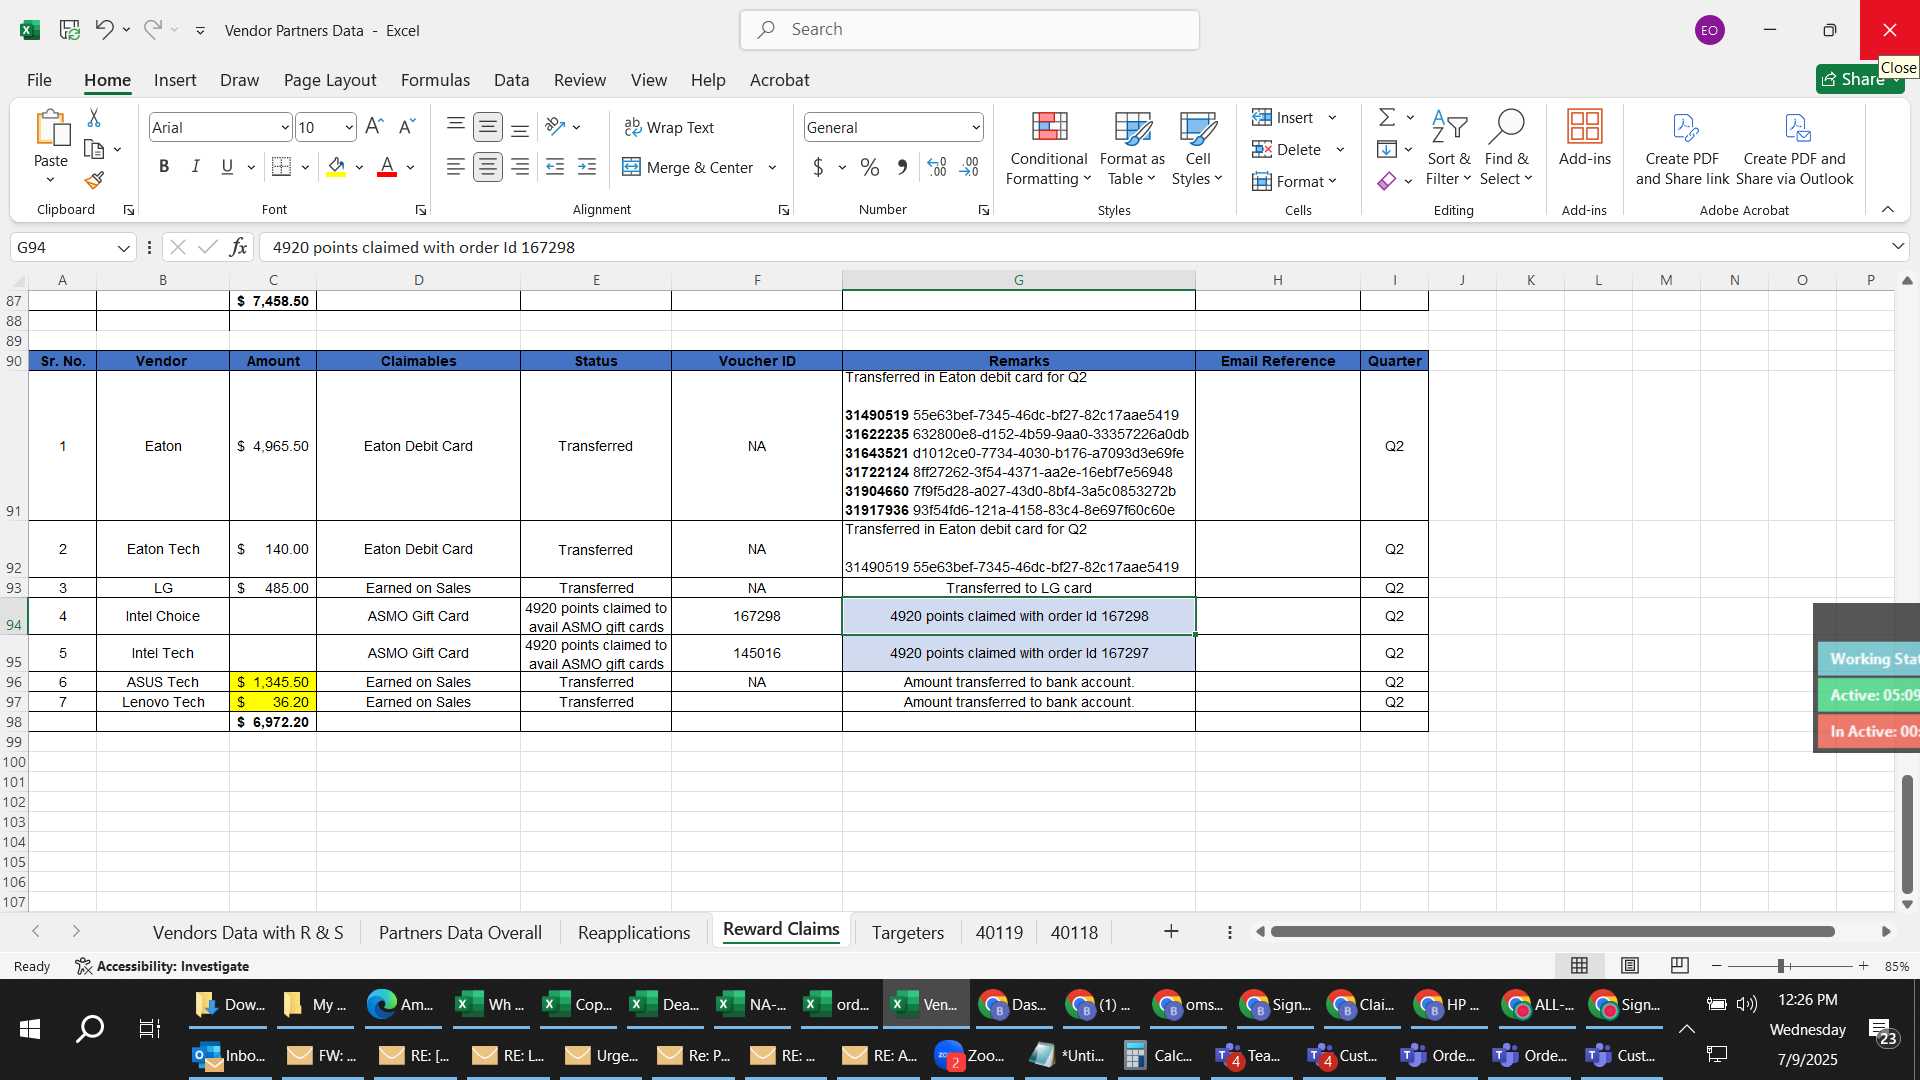Screen dimensions: 1920x1080
Task: Click the Orientation text angle icon
Action: (556, 127)
